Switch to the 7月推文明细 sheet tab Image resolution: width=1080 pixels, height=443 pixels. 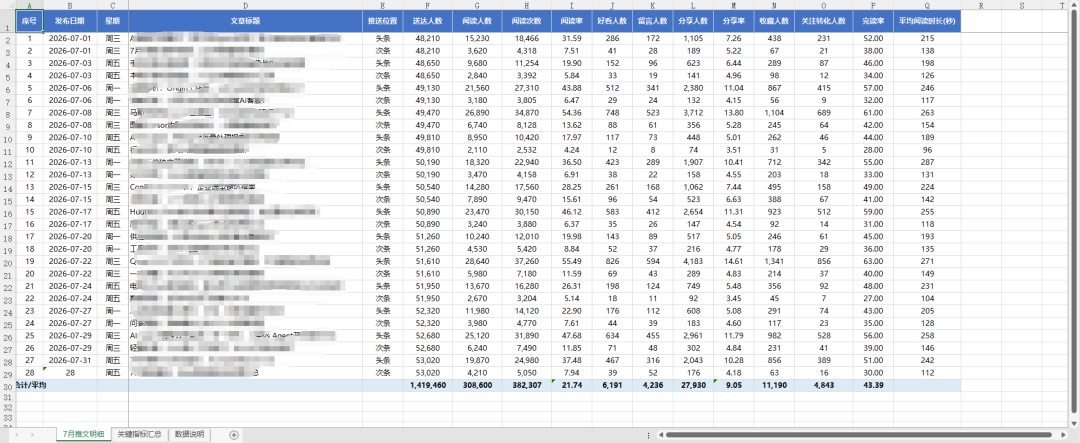coord(83,435)
